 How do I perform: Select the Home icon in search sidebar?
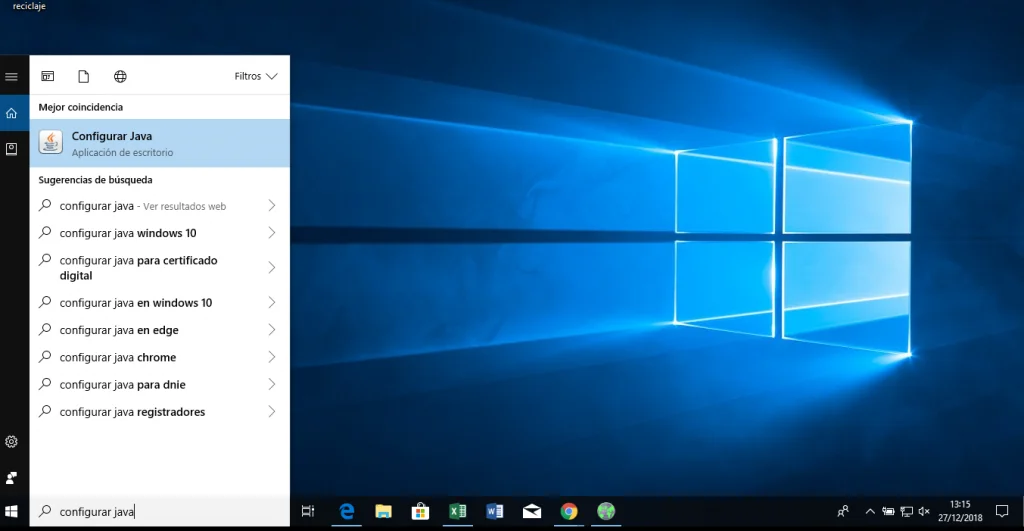click(11, 113)
